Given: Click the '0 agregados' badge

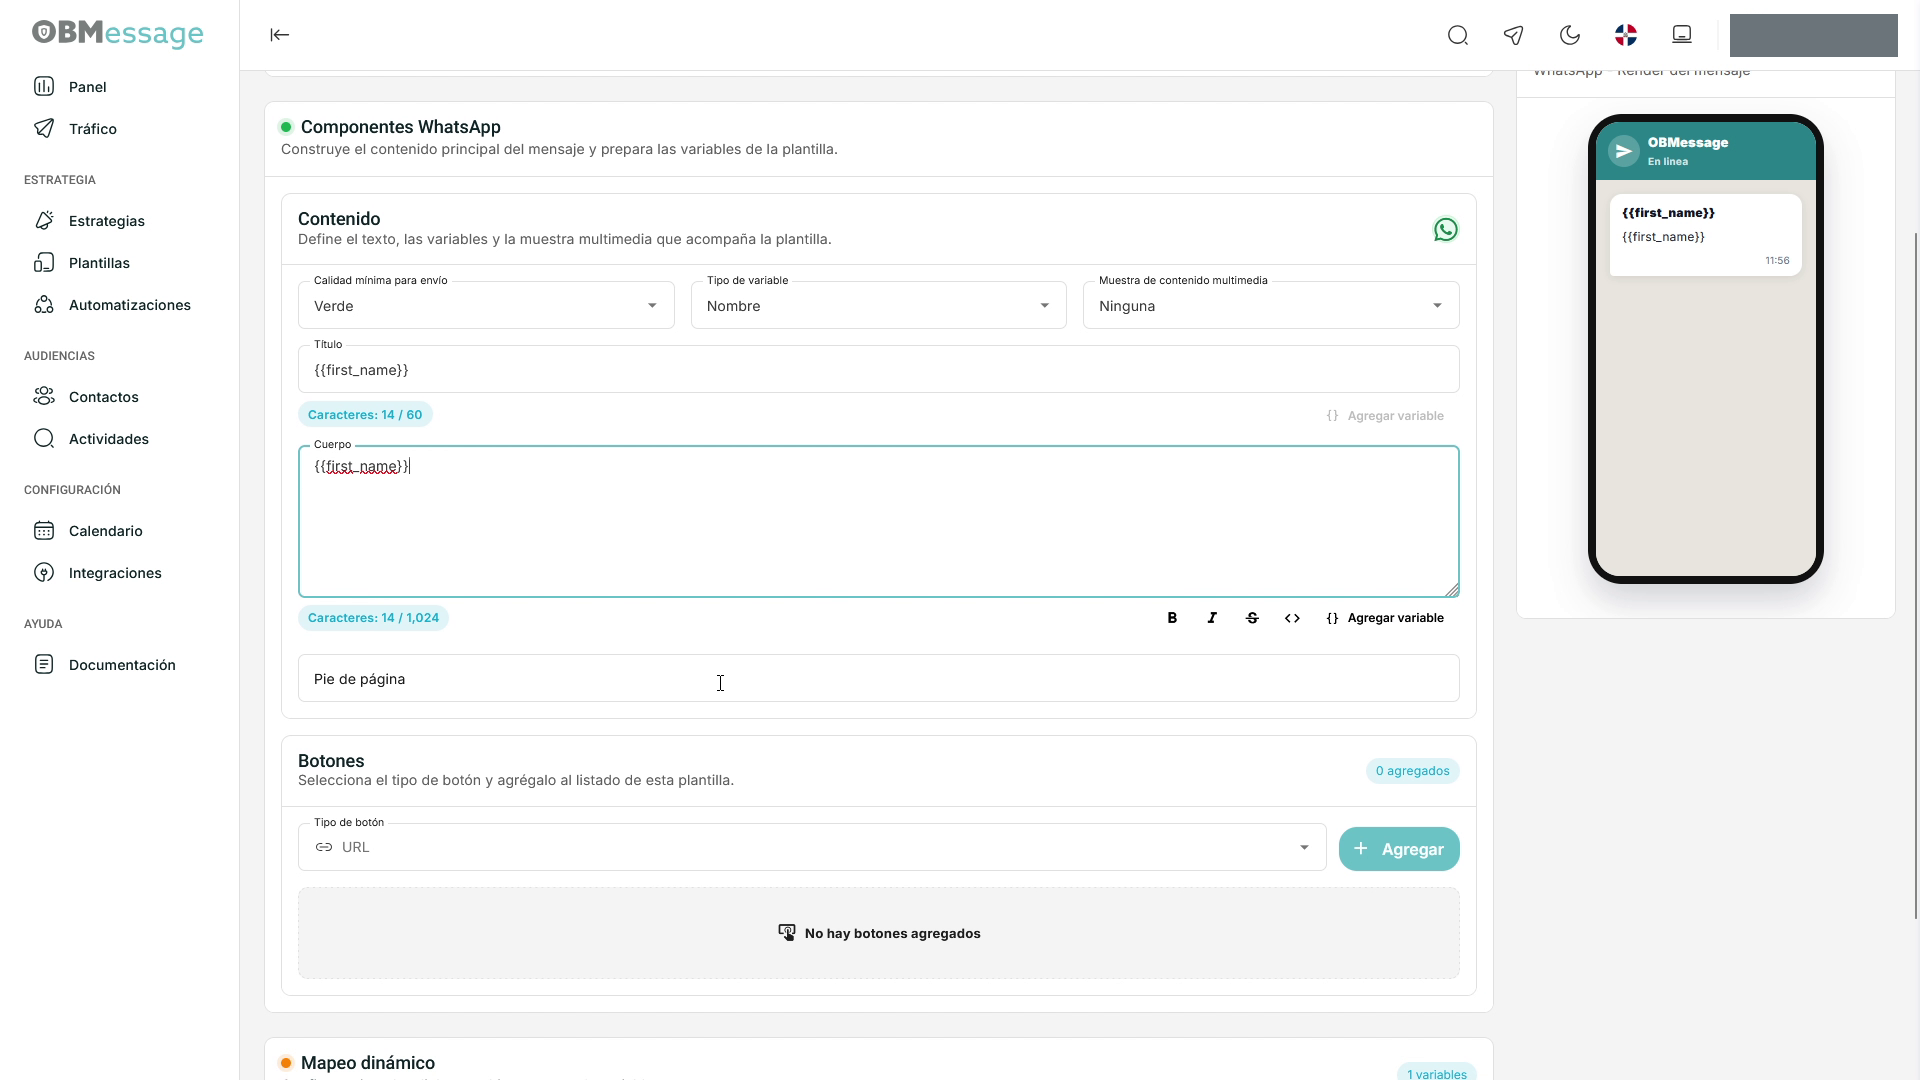Looking at the screenshot, I should pyautogui.click(x=1412, y=771).
